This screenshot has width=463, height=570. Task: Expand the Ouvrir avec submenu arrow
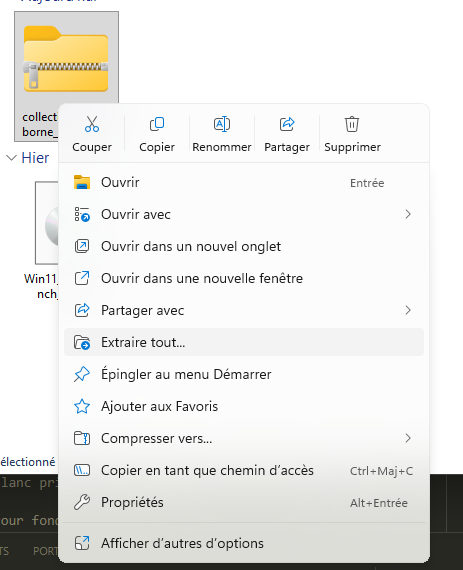click(408, 214)
